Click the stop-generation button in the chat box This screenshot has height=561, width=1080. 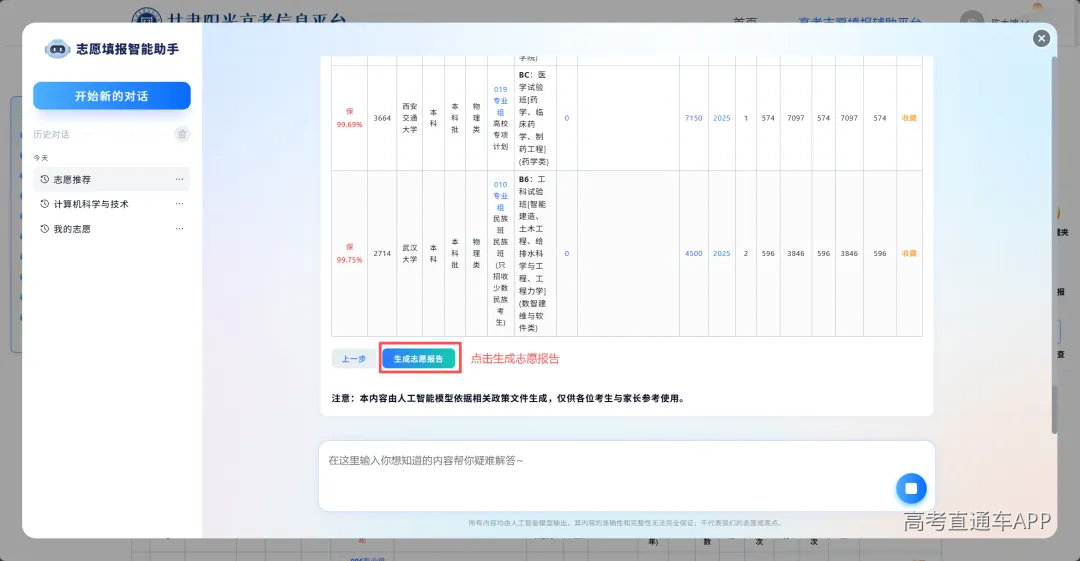[911, 489]
